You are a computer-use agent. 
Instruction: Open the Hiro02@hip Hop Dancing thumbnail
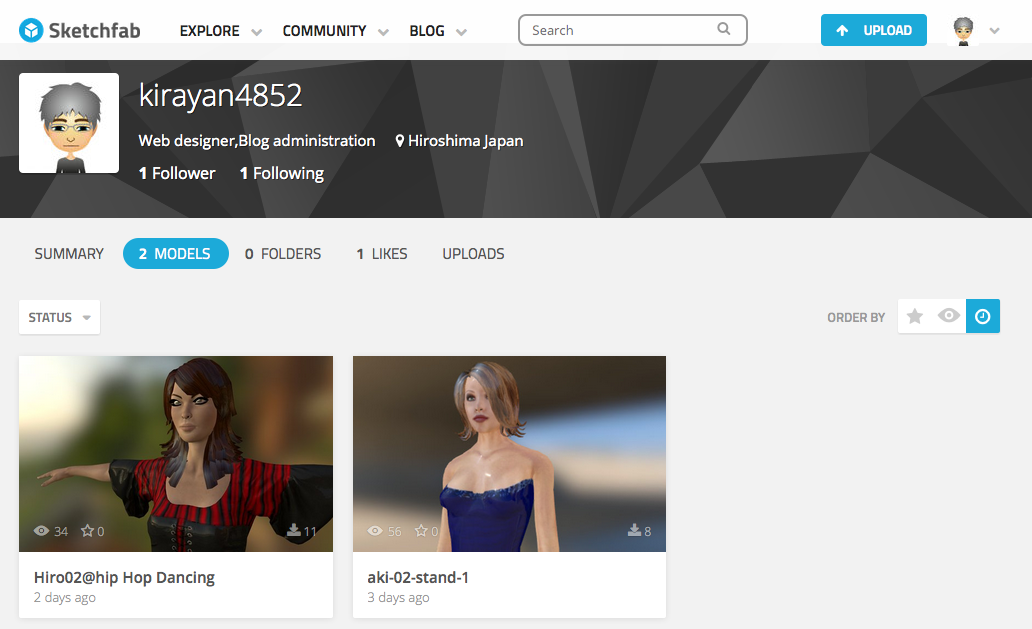(x=176, y=454)
